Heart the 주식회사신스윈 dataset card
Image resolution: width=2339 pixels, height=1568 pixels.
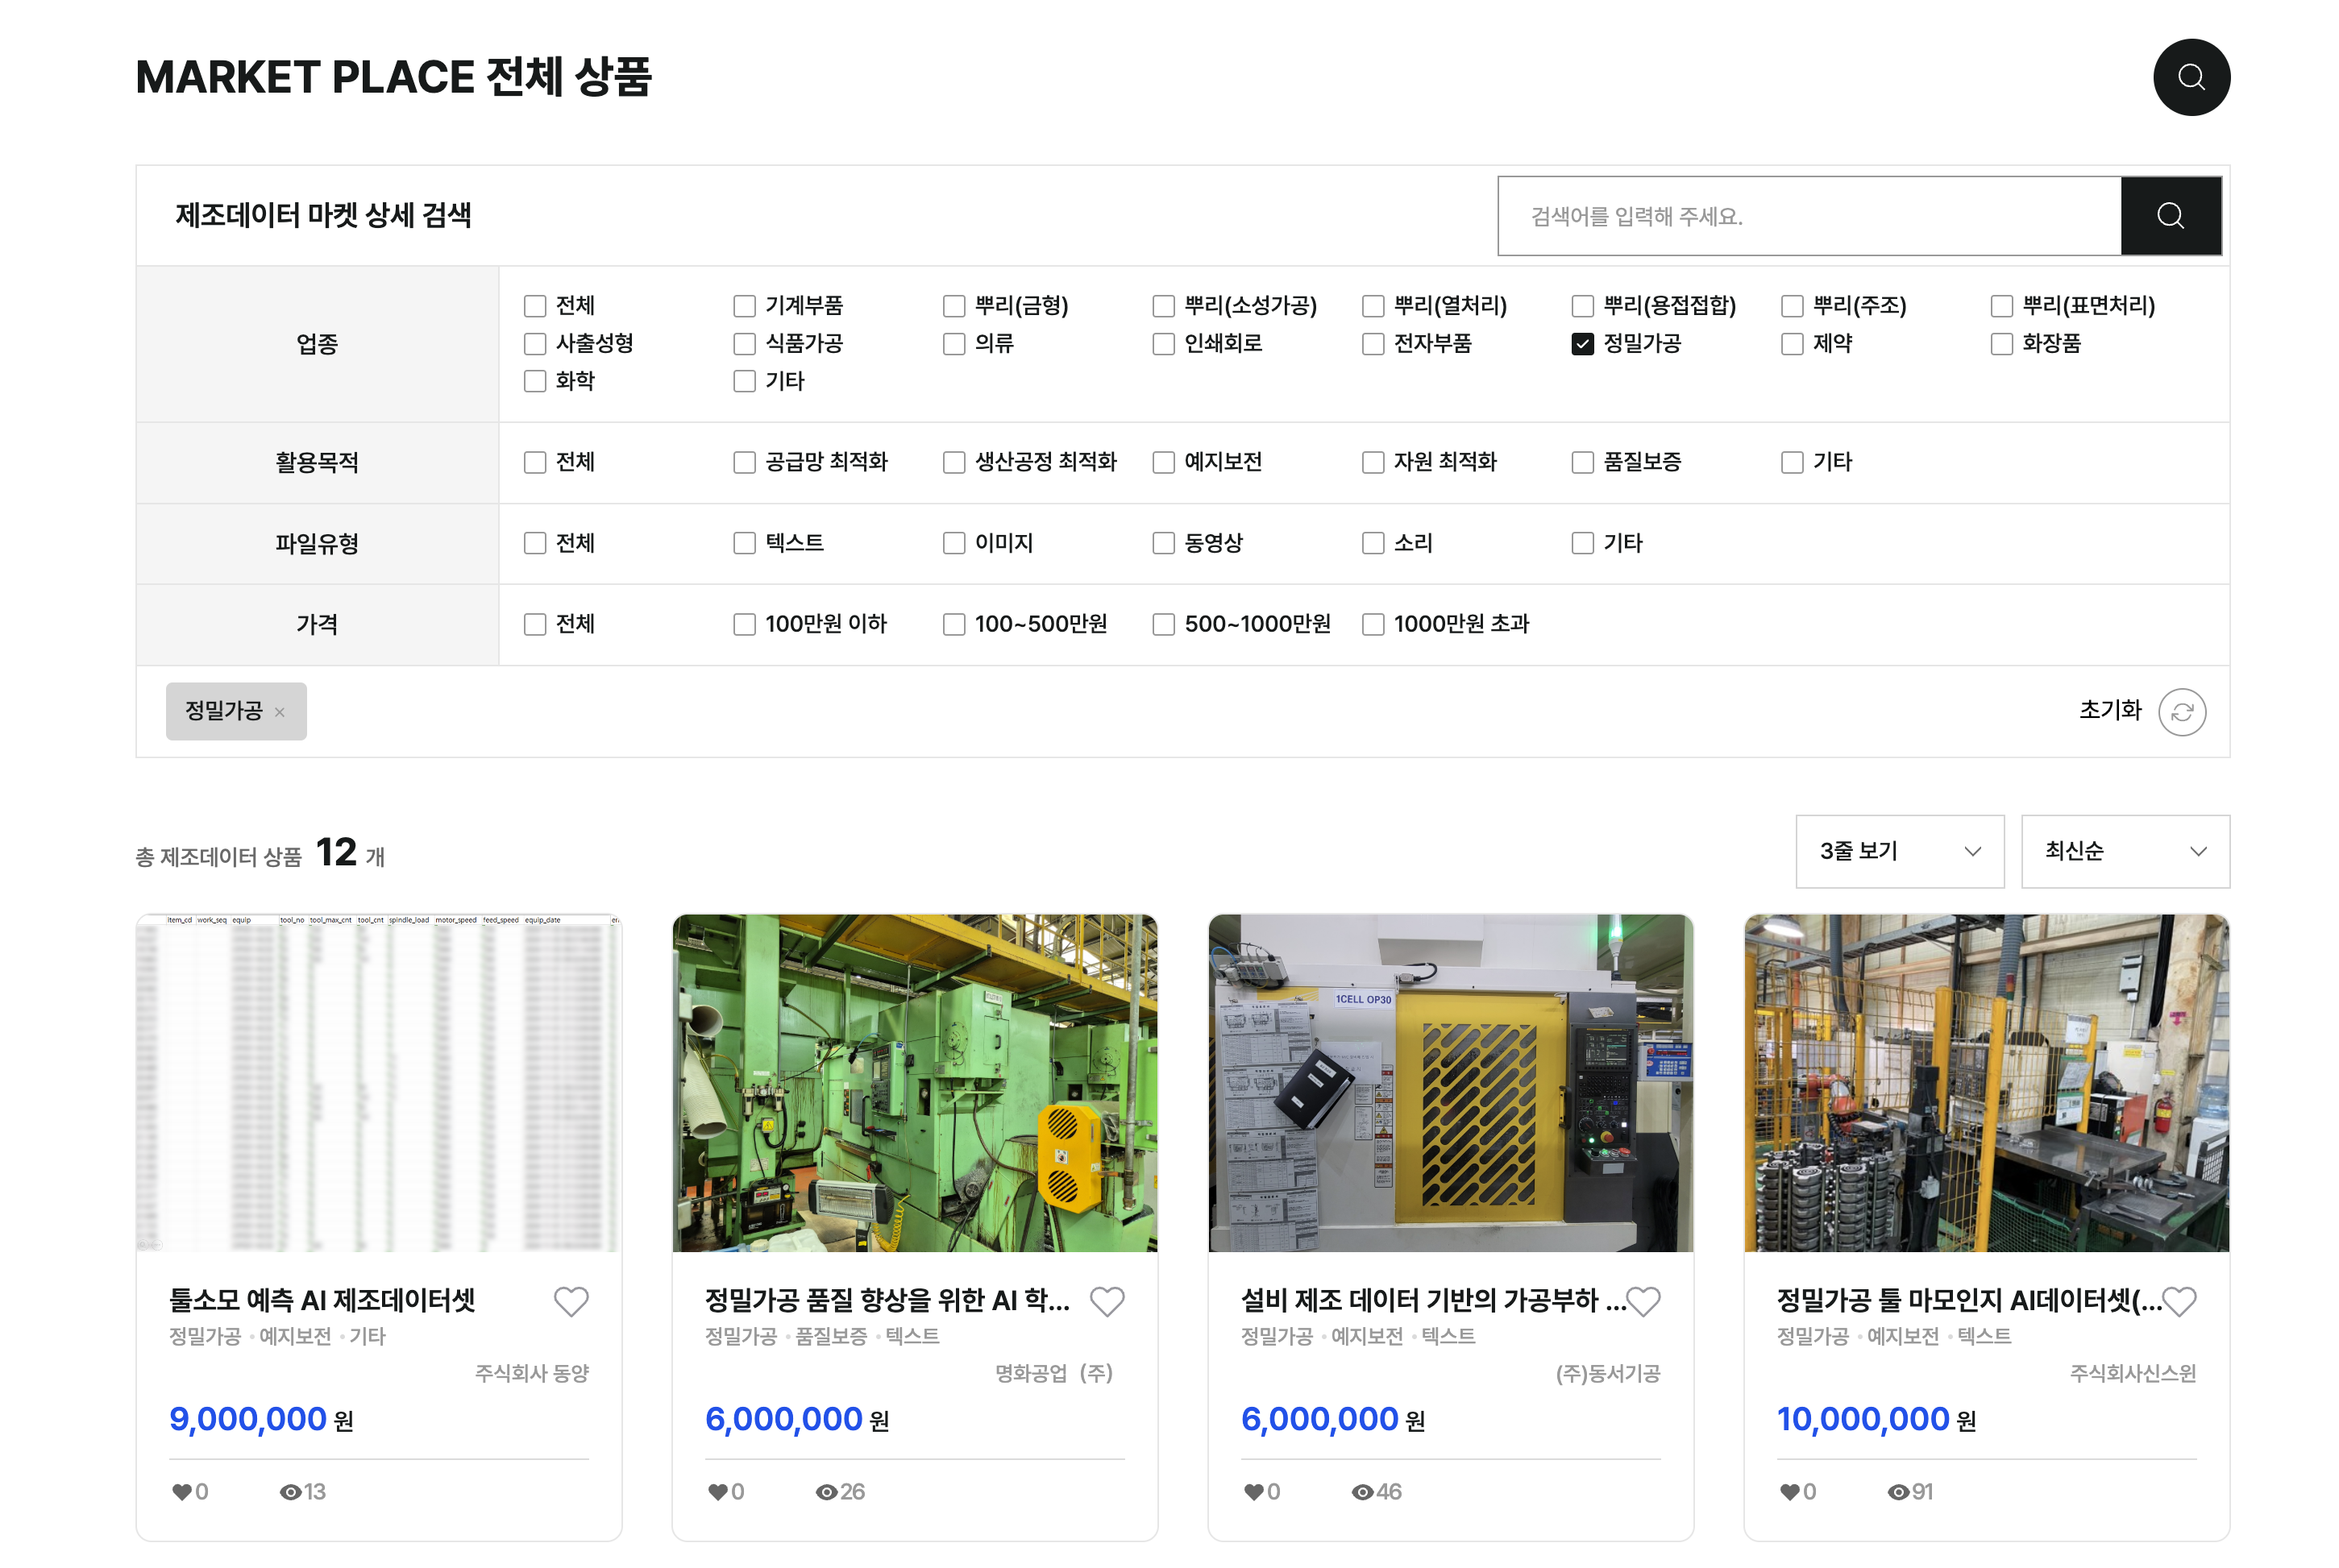2179,1301
